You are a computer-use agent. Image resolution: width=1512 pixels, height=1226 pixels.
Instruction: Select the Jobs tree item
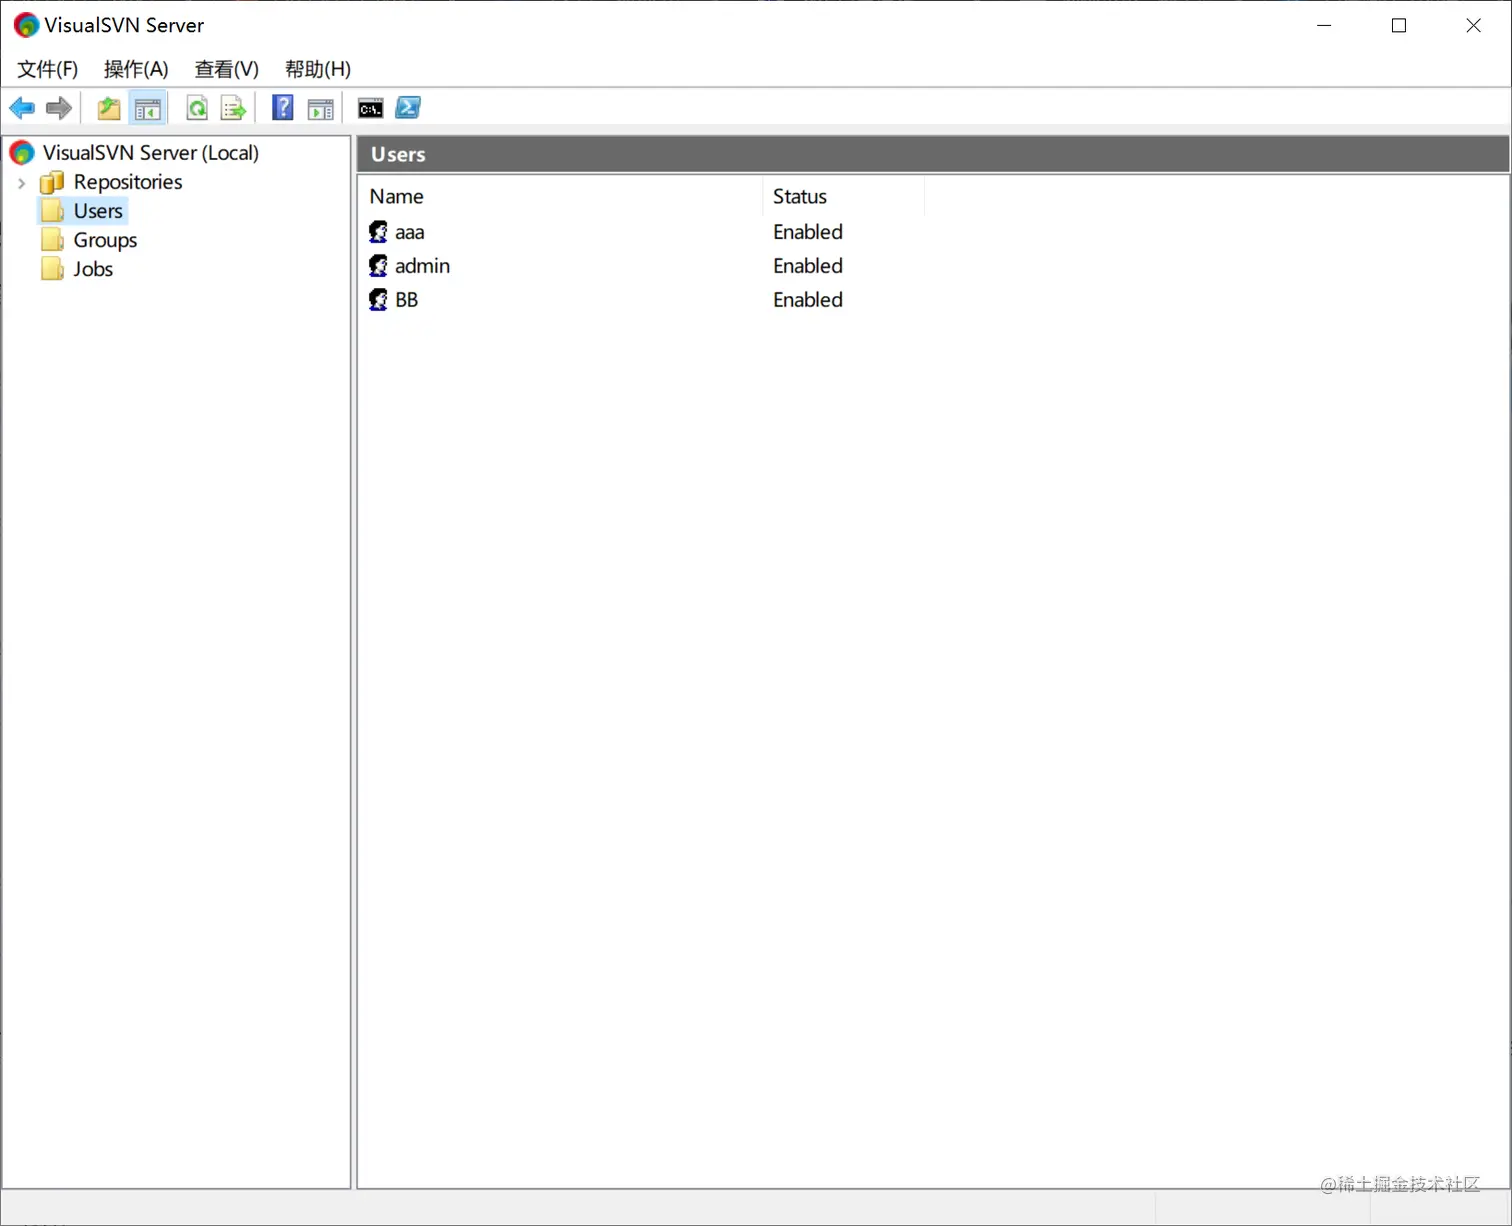[x=93, y=269]
